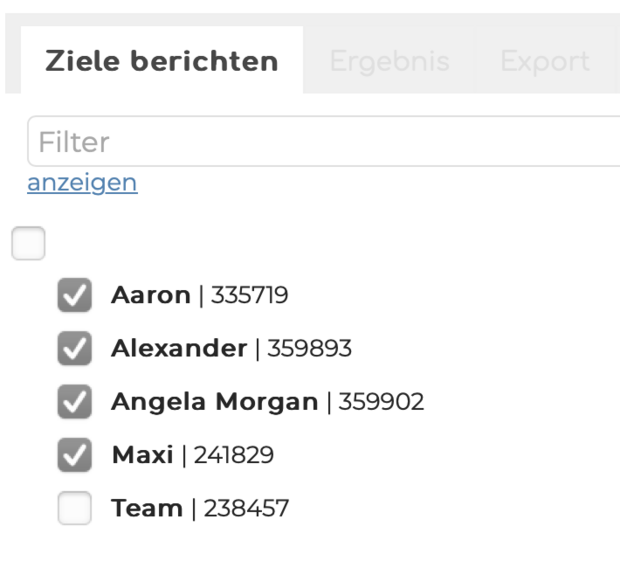620x561 pixels.
Task: Select the Alexander name label
Action: (x=178, y=348)
